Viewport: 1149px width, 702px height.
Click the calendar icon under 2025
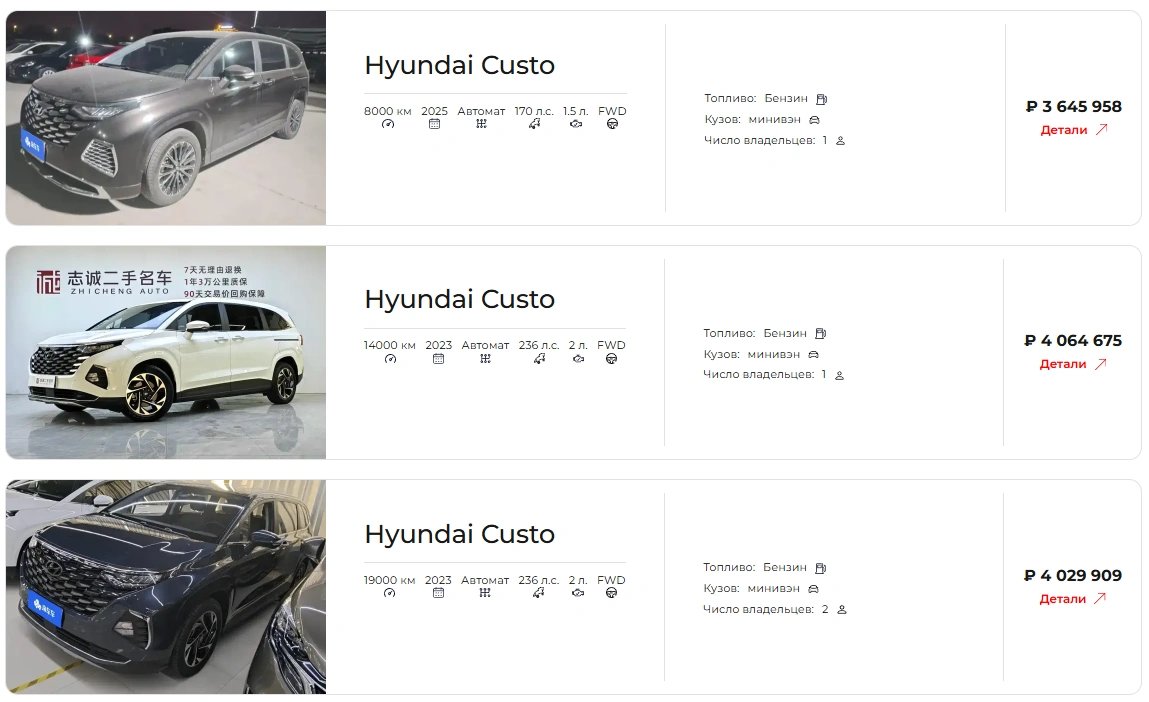point(434,124)
